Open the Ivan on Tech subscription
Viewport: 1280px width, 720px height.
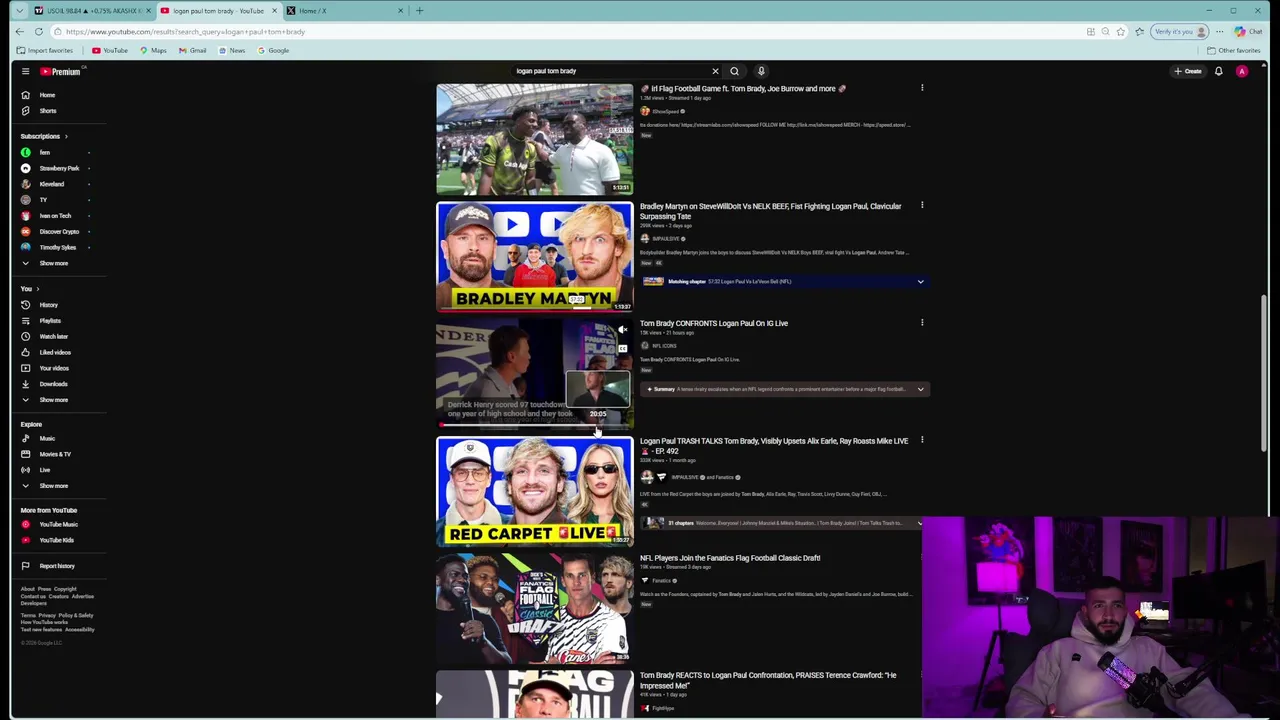click(x=55, y=216)
